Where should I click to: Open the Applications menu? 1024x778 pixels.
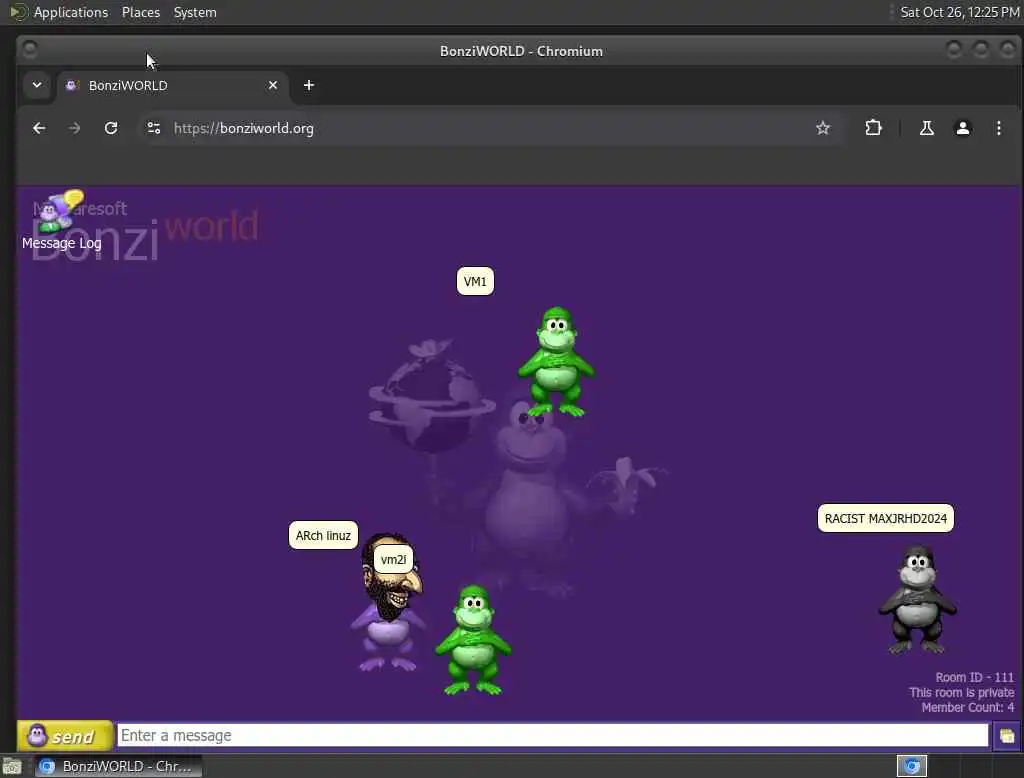pos(71,12)
